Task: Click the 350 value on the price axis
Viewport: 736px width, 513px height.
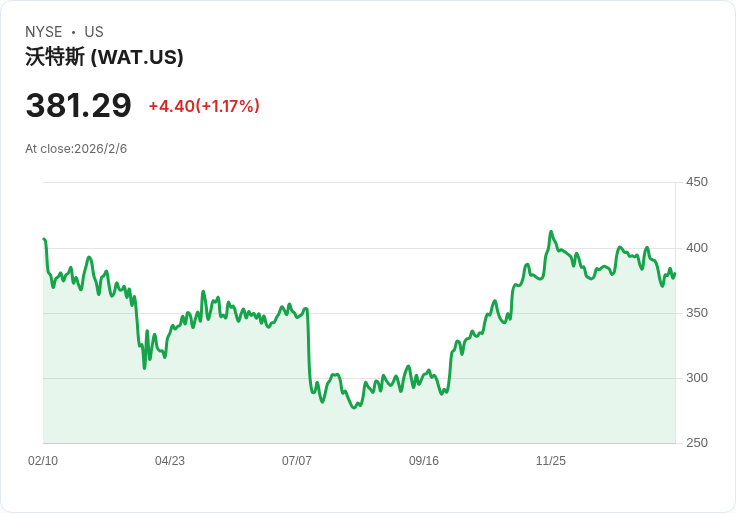Action: click(x=697, y=313)
